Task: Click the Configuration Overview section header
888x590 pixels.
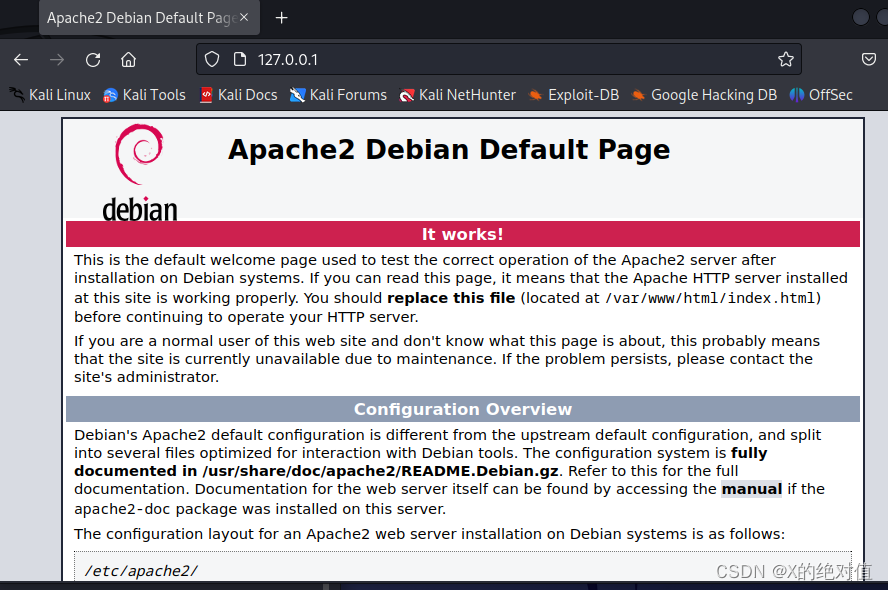Action: click(x=463, y=409)
